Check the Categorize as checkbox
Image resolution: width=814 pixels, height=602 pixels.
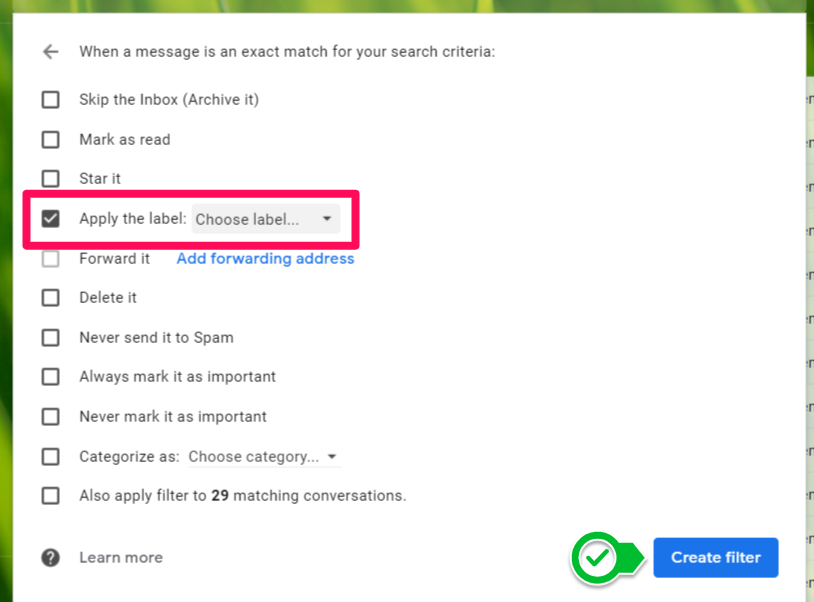click(51, 457)
